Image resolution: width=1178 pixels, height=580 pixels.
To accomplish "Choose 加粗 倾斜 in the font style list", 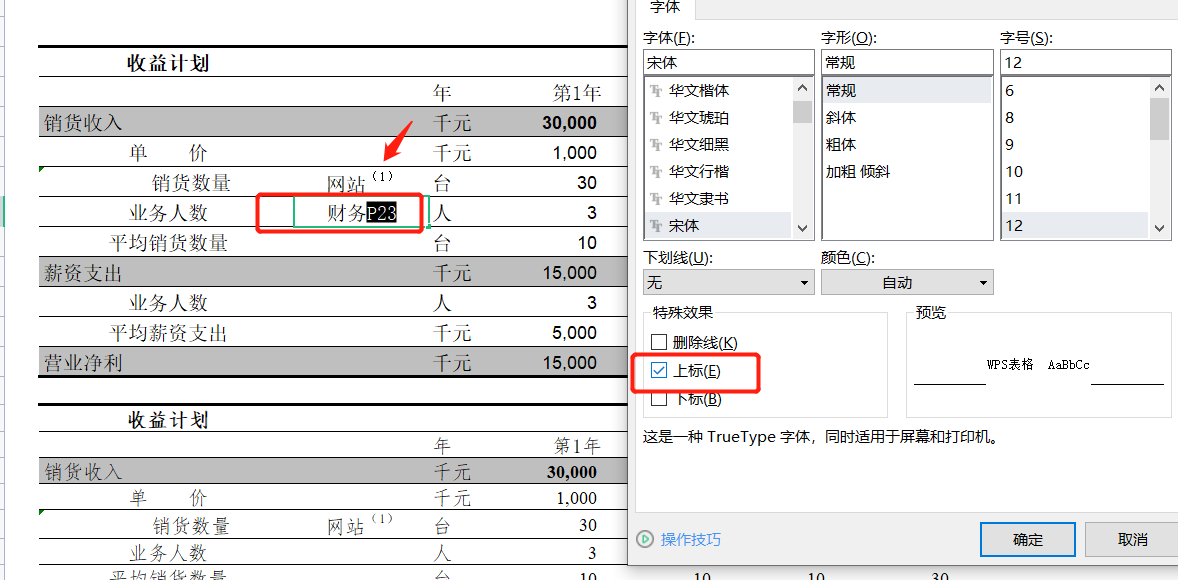I will [x=858, y=171].
